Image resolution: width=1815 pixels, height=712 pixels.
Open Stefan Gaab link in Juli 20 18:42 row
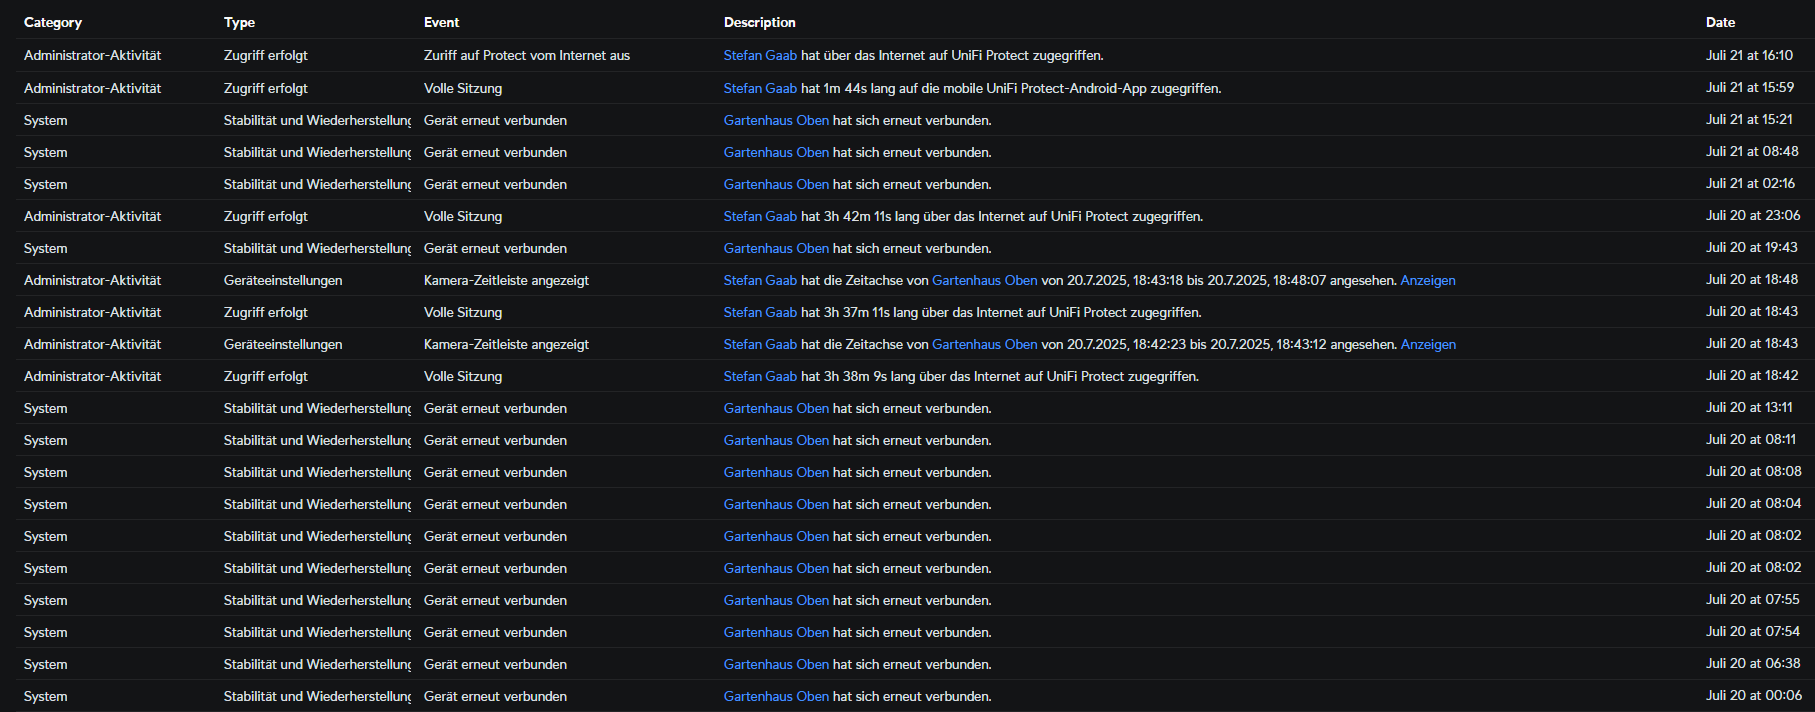(x=760, y=376)
